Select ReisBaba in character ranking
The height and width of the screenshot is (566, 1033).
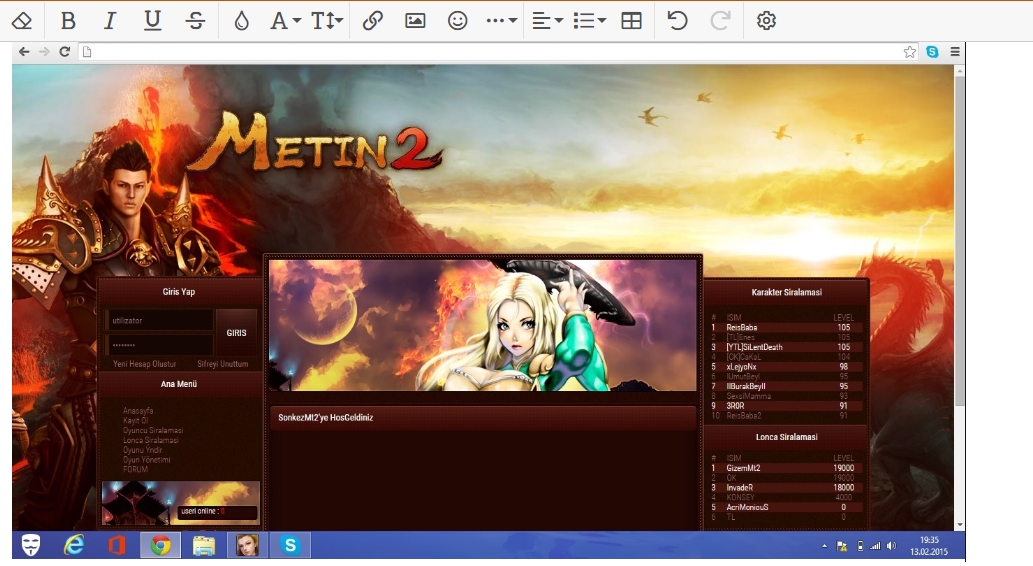click(x=787, y=327)
